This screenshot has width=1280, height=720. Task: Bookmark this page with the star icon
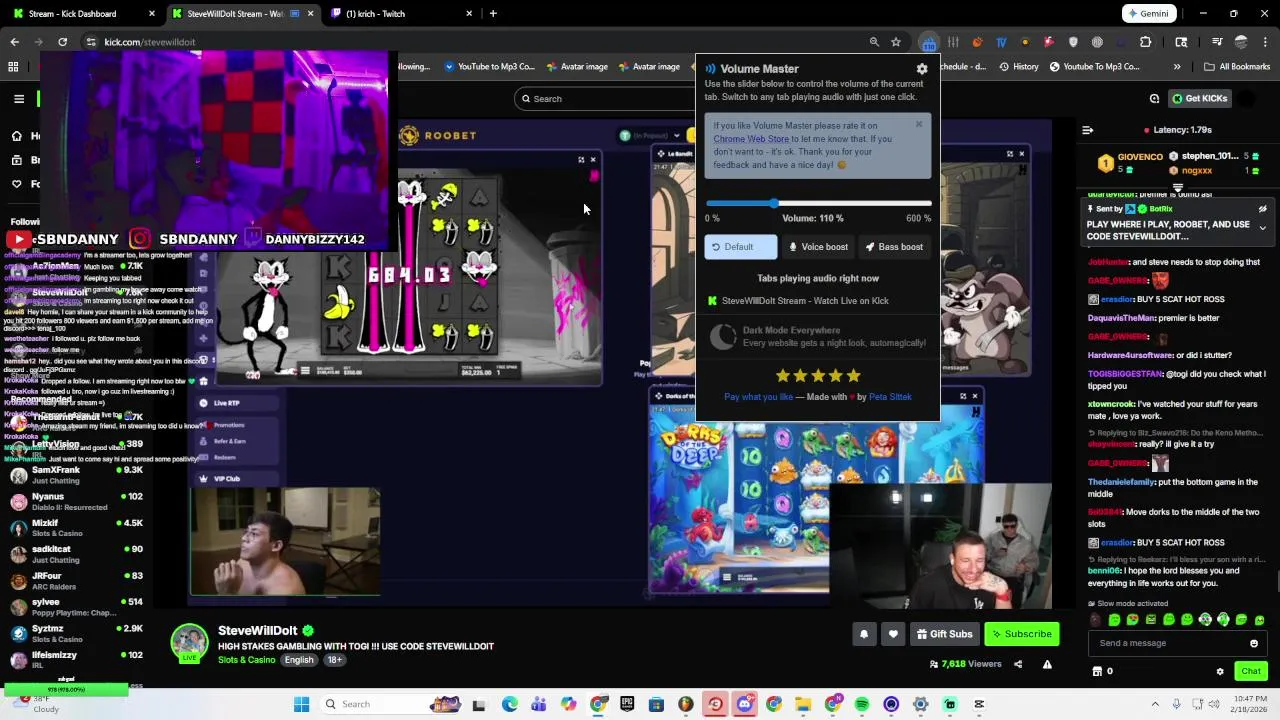click(x=896, y=42)
